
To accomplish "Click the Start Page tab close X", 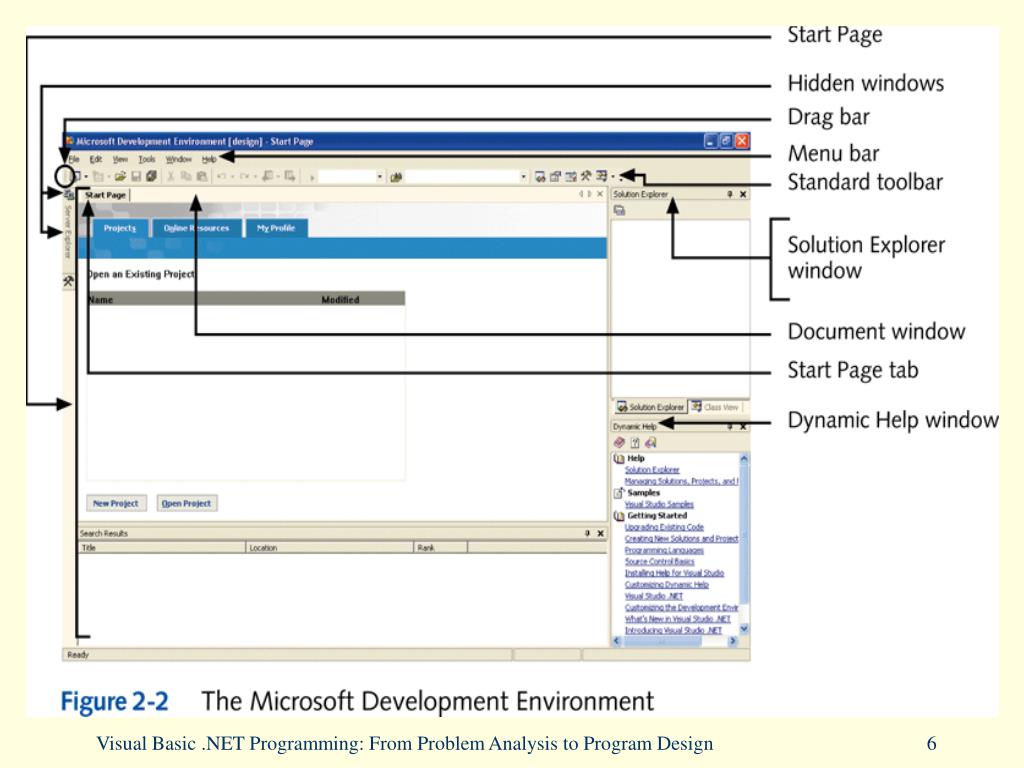I will point(600,194).
